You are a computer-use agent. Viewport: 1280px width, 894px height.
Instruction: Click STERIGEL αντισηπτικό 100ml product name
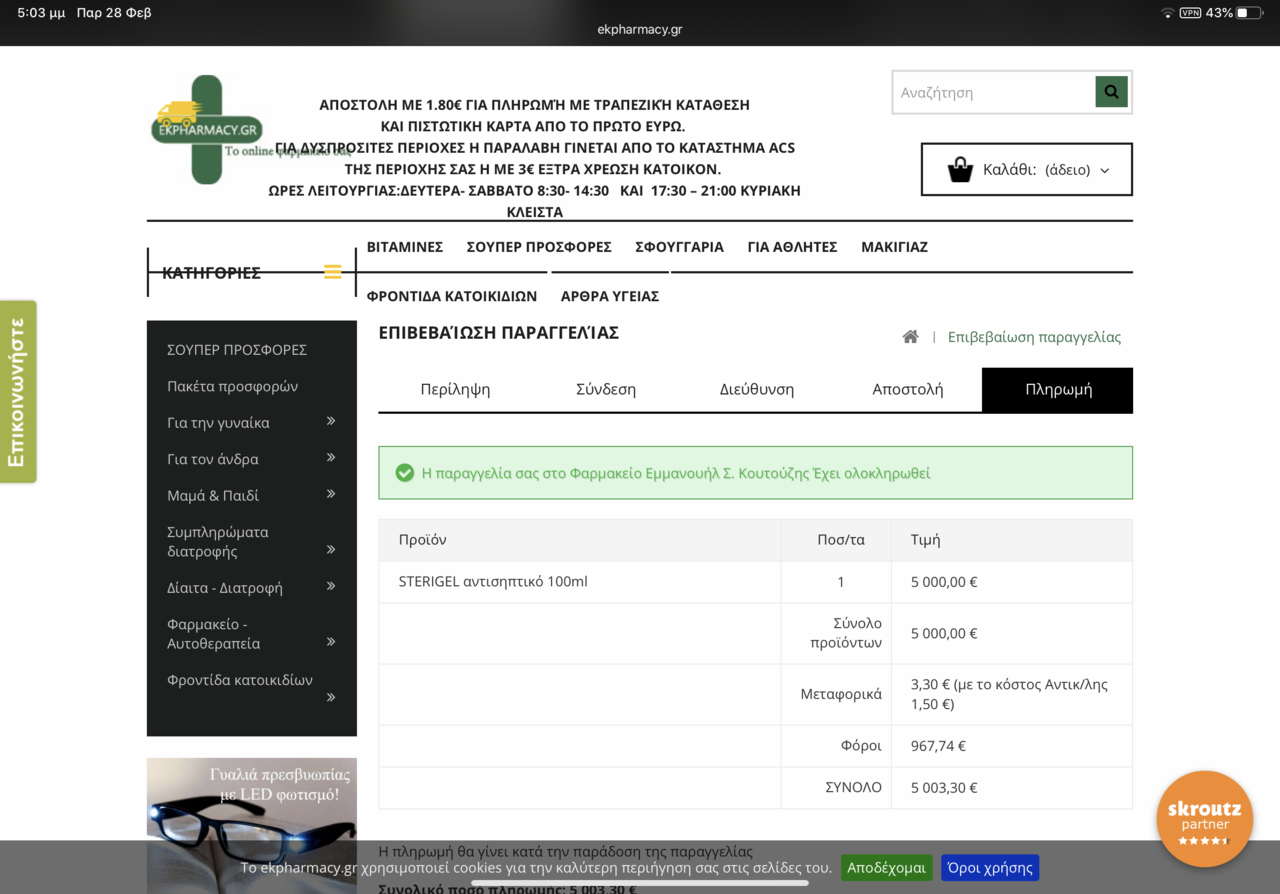[x=493, y=581]
